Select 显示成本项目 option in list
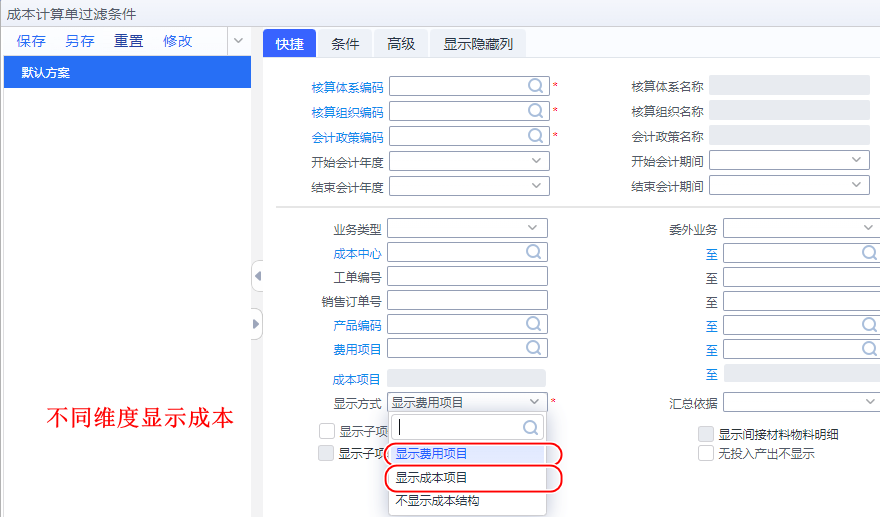This screenshot has width=880, height=517. [x=431, y=477]
